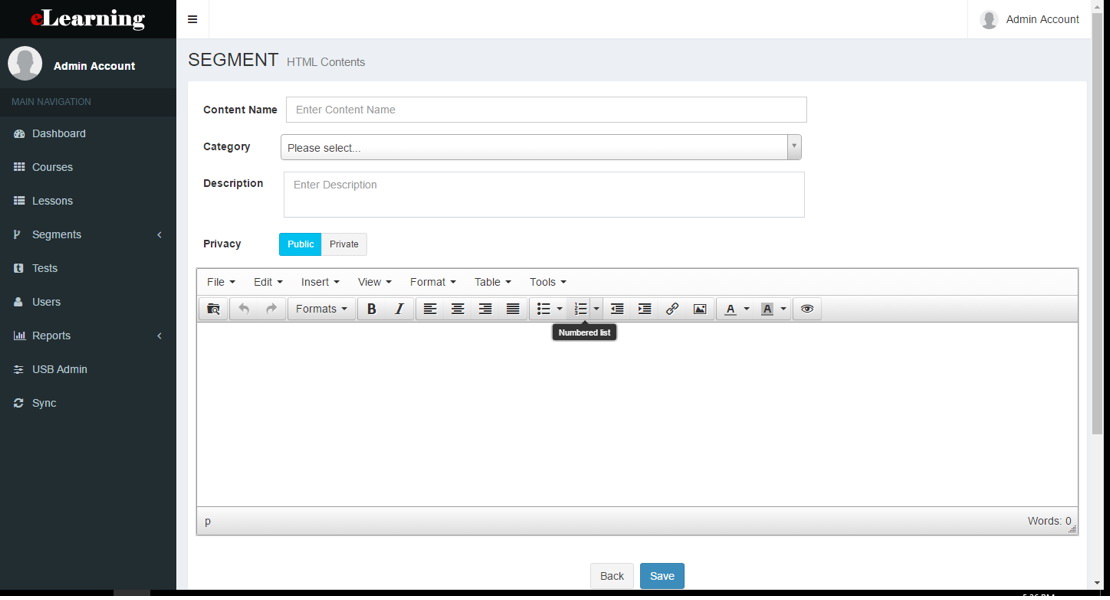The image size is (1110, 600).
Task: Apply center text alignment
Action: point(457,308)
